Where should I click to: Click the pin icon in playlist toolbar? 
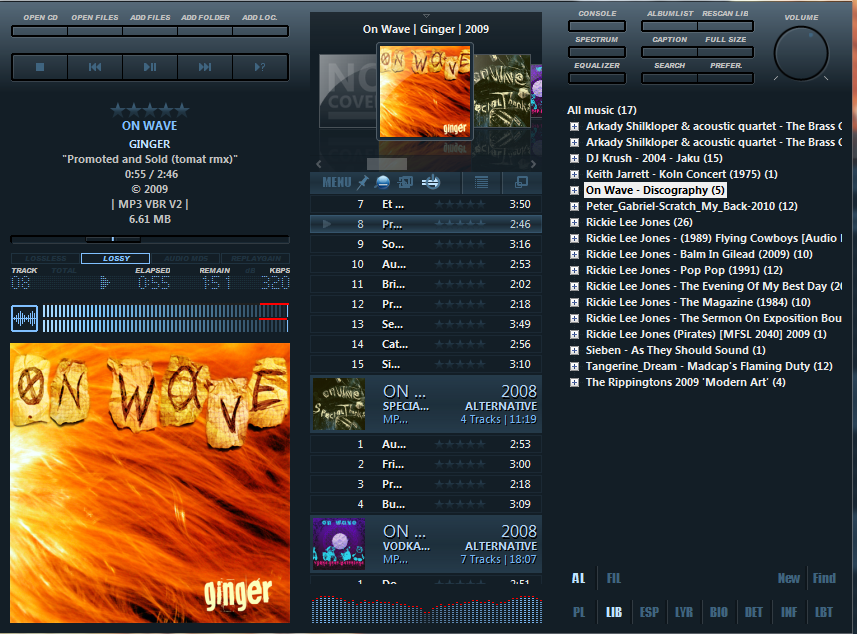coord(362,183)
